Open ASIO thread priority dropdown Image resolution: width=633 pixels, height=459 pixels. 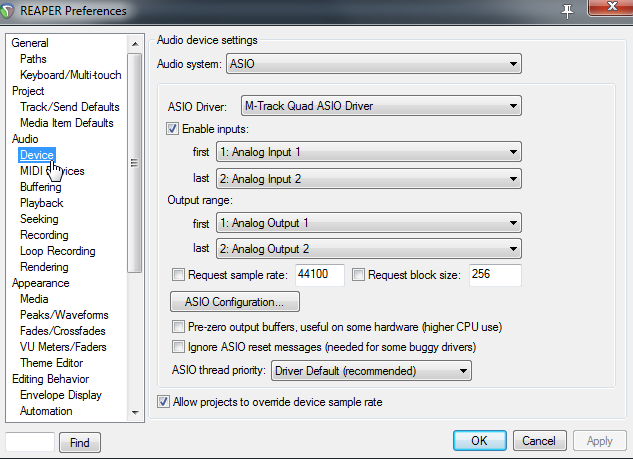(371, 371)
